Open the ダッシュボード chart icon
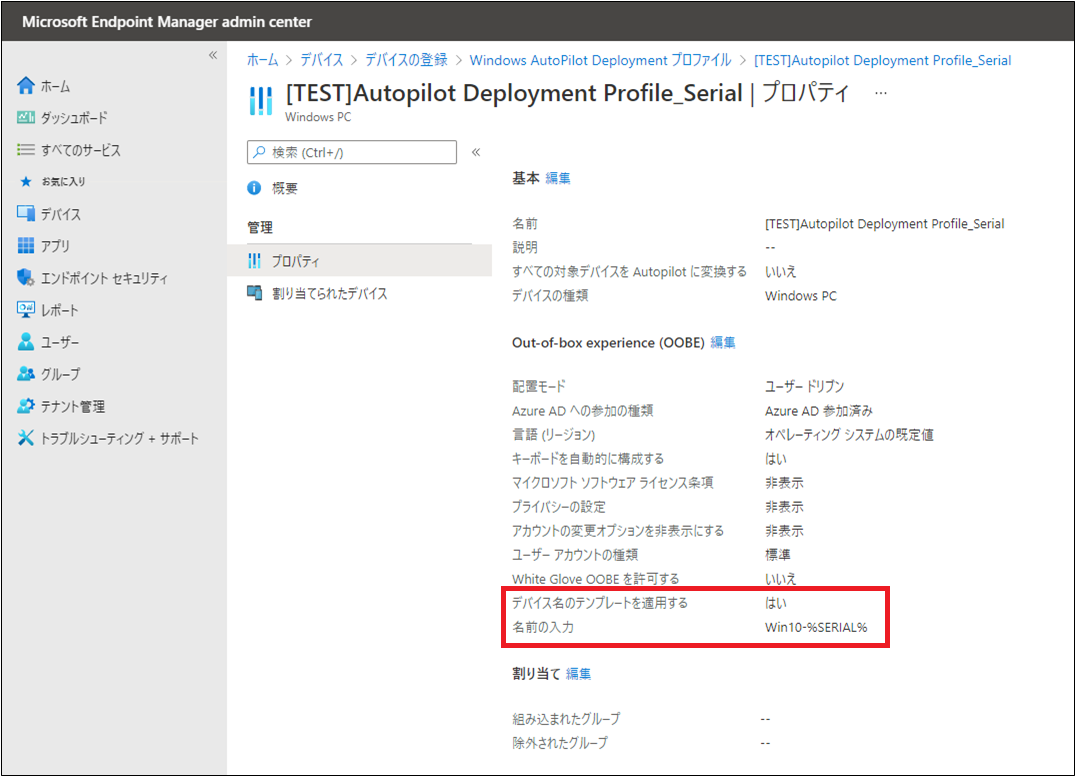 click(x=26, y=118)
